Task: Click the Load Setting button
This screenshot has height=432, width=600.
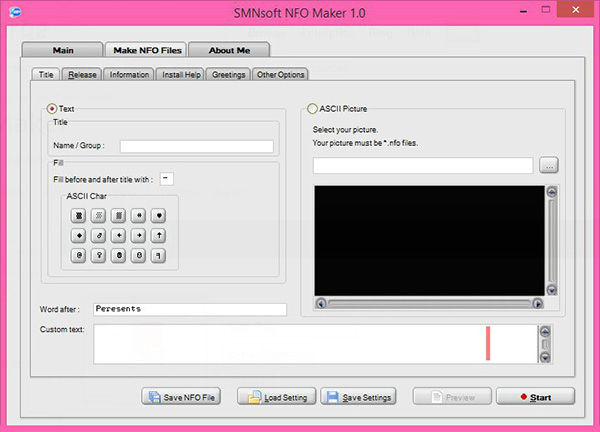Action: (x=277, y=397)
